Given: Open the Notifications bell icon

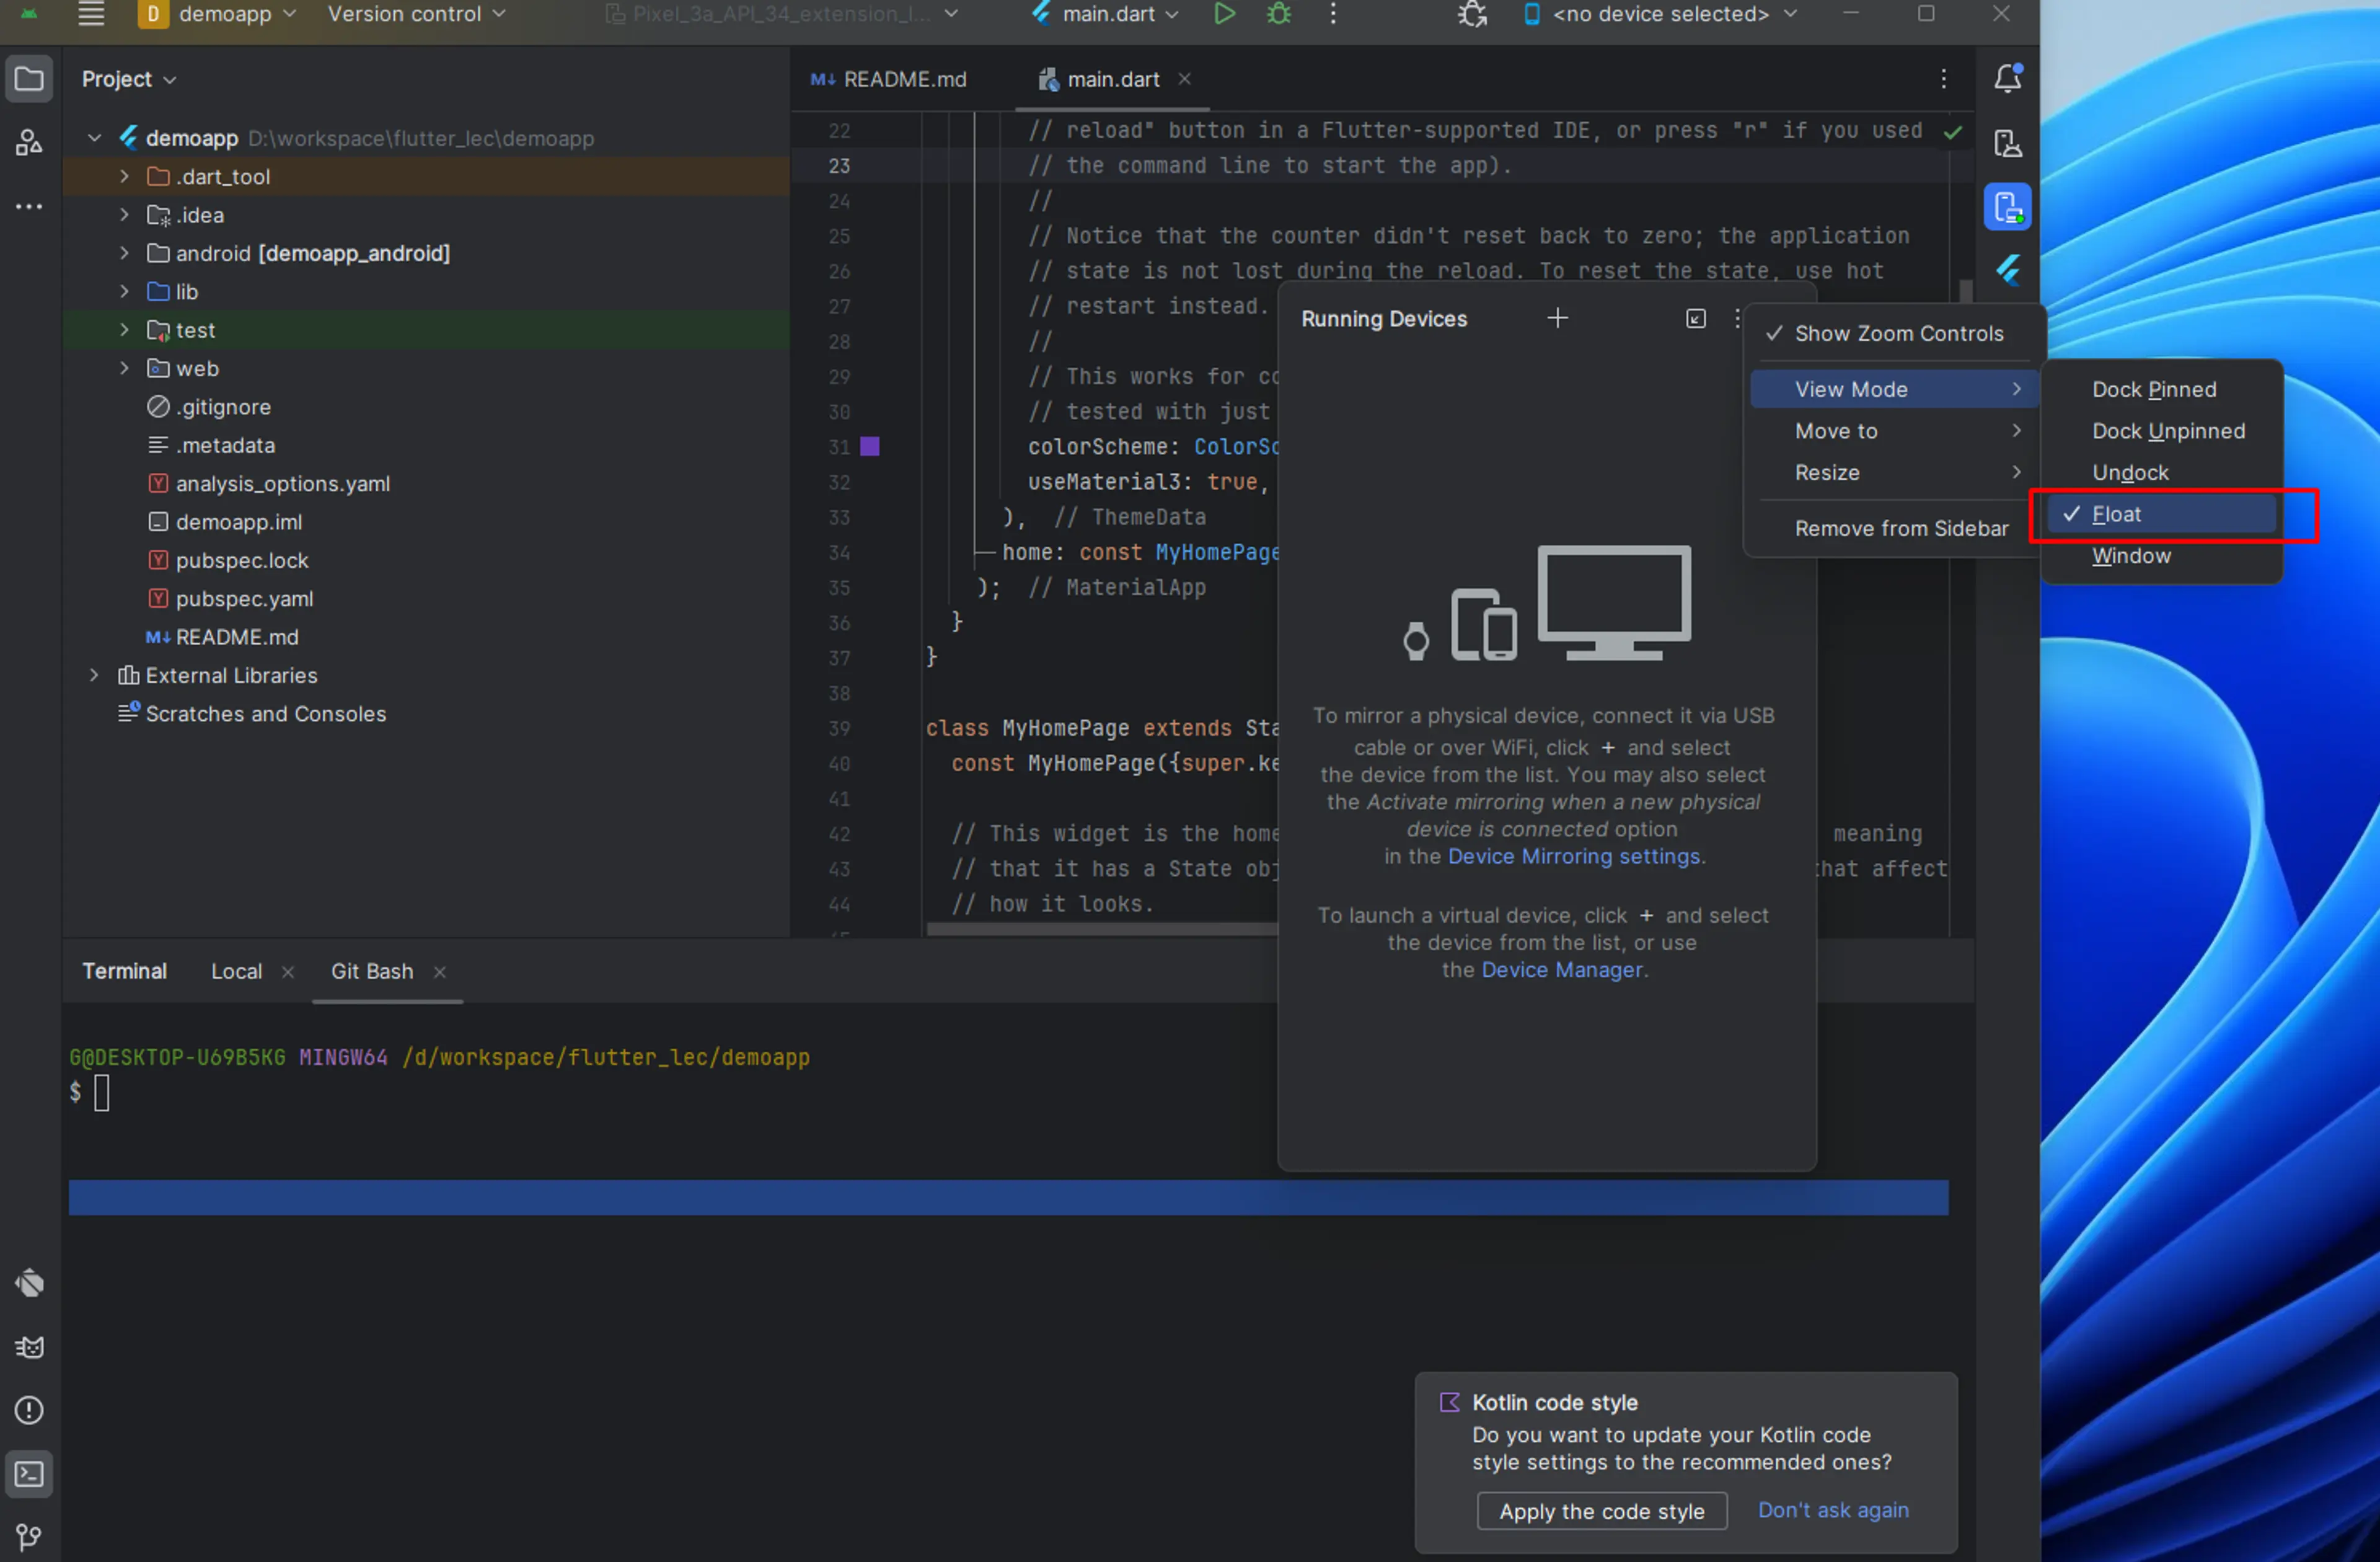Looking at the screenshot, I should point(2008,79).
